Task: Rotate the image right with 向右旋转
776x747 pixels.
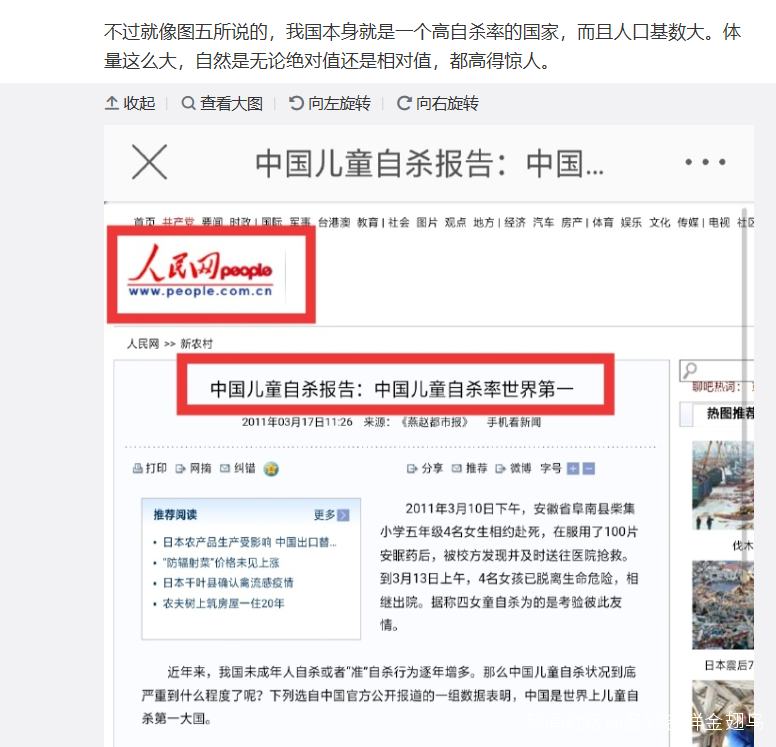Action: (437, 103)
